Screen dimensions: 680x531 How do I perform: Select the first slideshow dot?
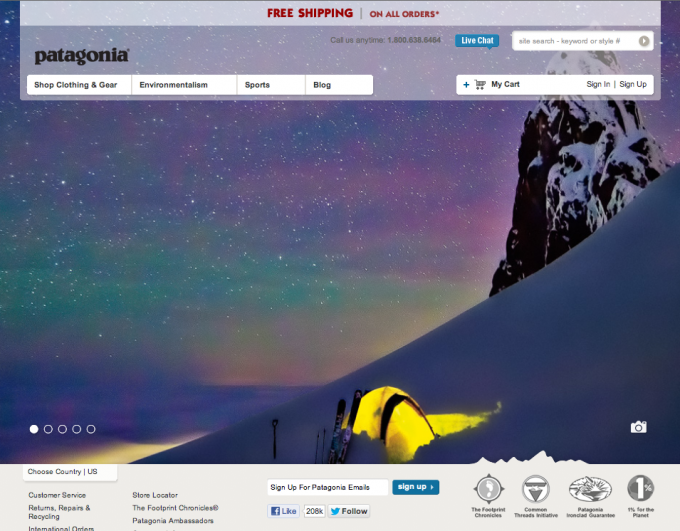tap(34, 429)
